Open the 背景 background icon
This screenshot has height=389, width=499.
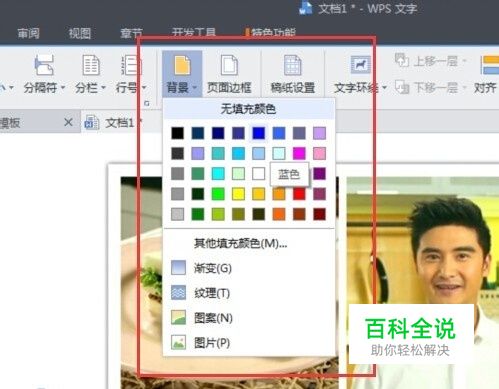tap(182, 66)
